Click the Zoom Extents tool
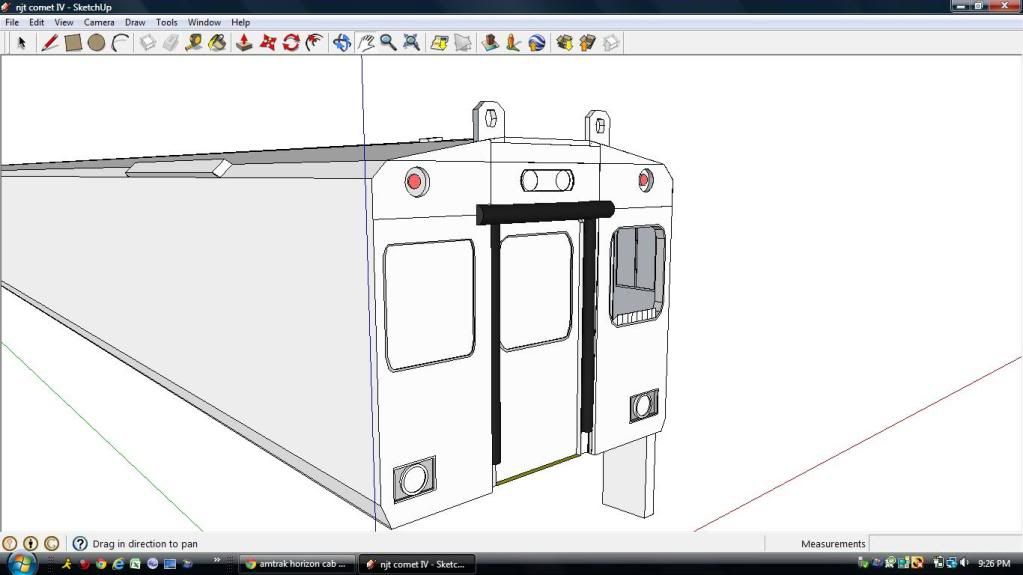Image resolution: width=1023 pixels, height=575 pixels. coord(411,43)
